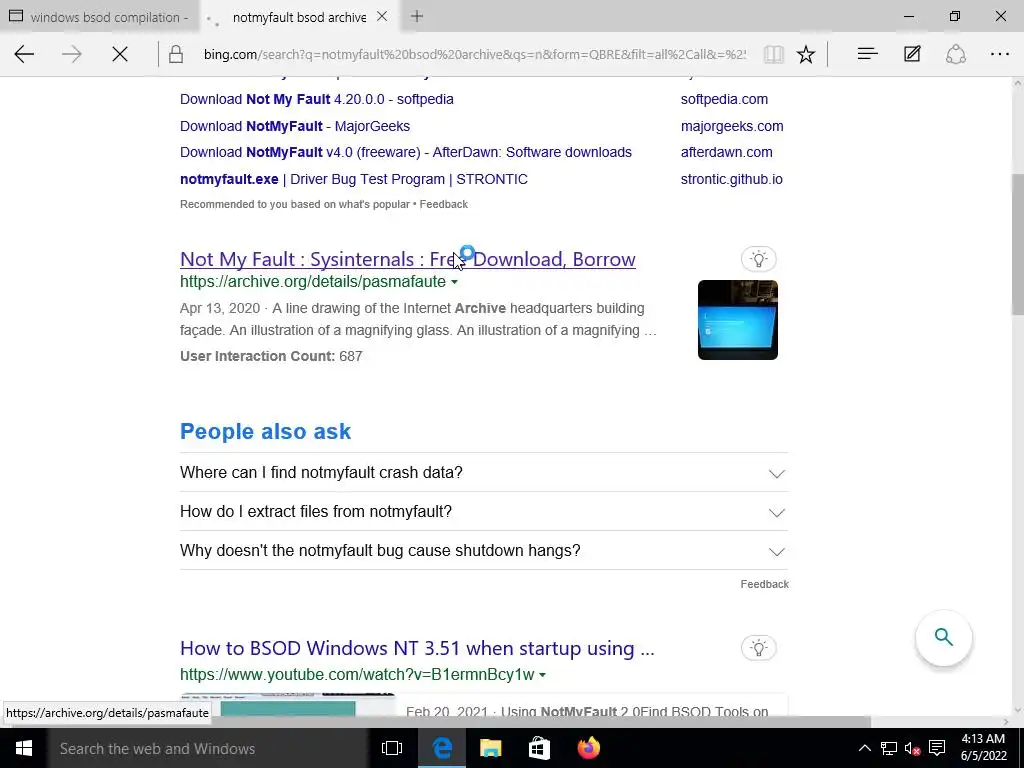Screen dimensions: 1024x768
Task: Click lightbulb insight icon for Not My Fault result
Action: 758,259
